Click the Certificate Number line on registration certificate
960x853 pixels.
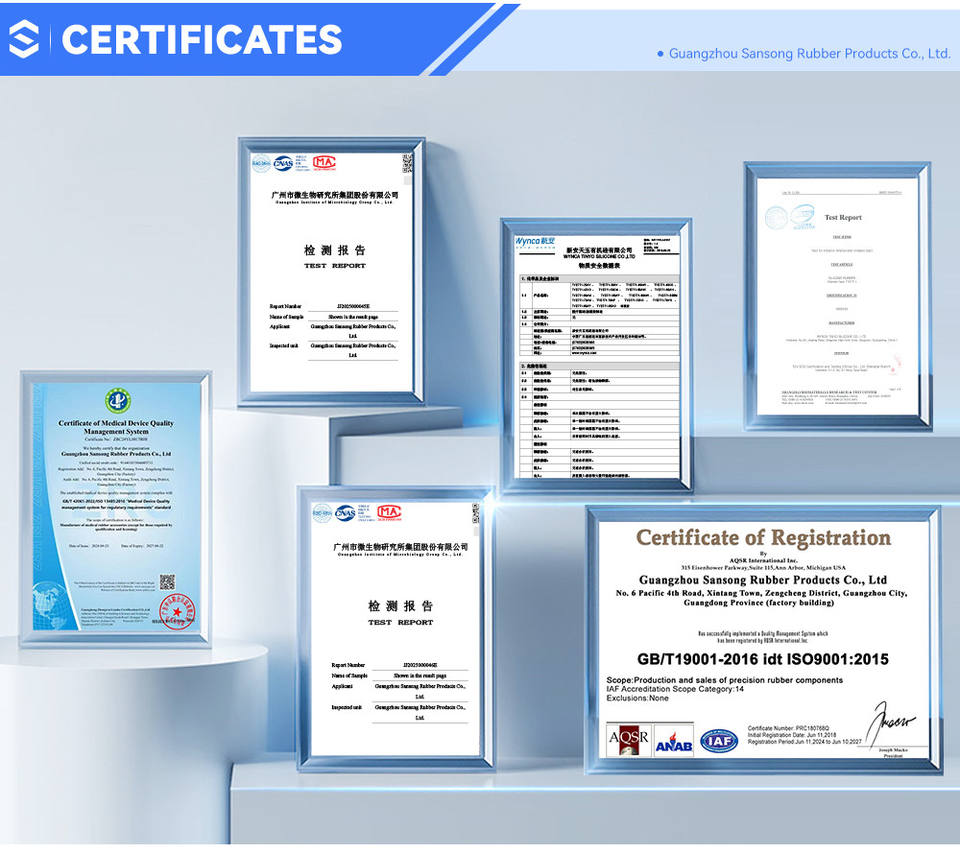(x=788, y=728)
